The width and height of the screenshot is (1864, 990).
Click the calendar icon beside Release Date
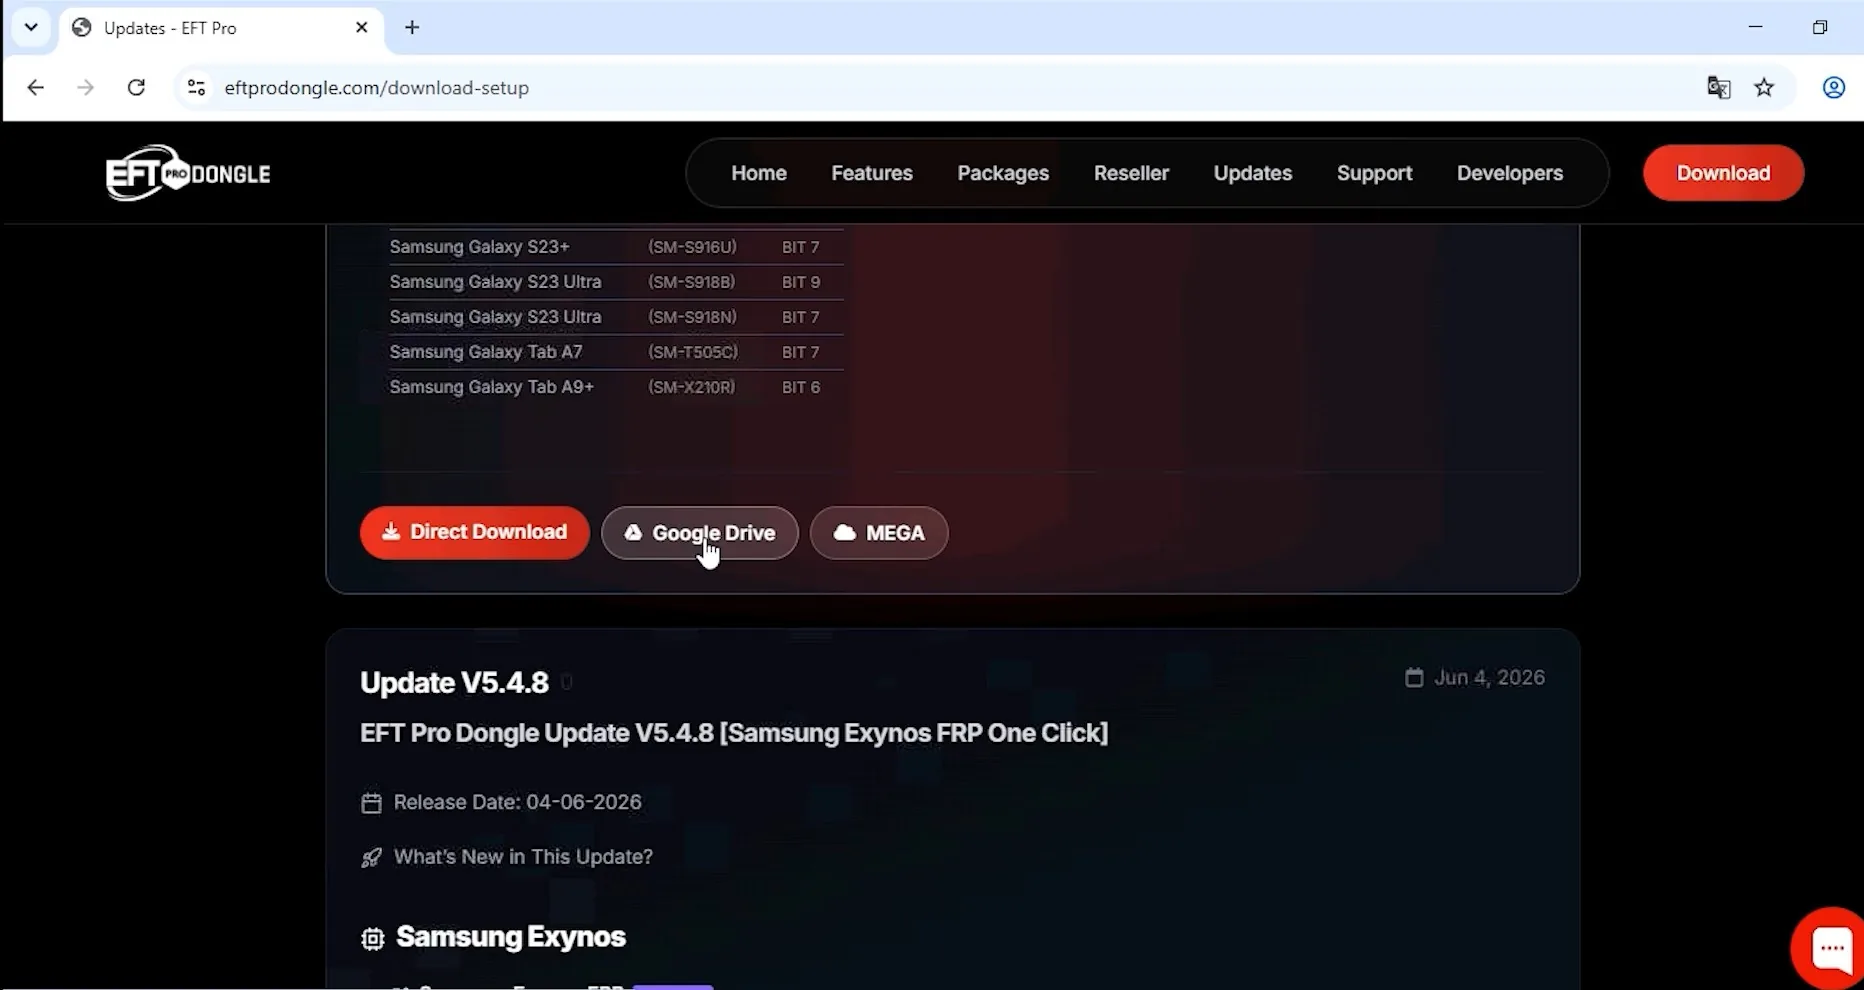coord(371,803)
